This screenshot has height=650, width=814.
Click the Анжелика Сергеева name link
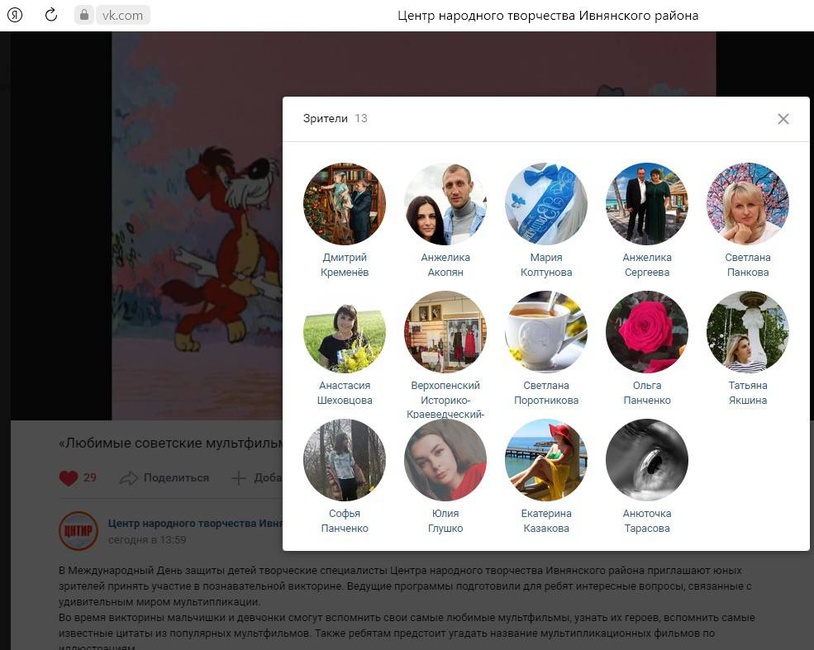tap(647, 265)
